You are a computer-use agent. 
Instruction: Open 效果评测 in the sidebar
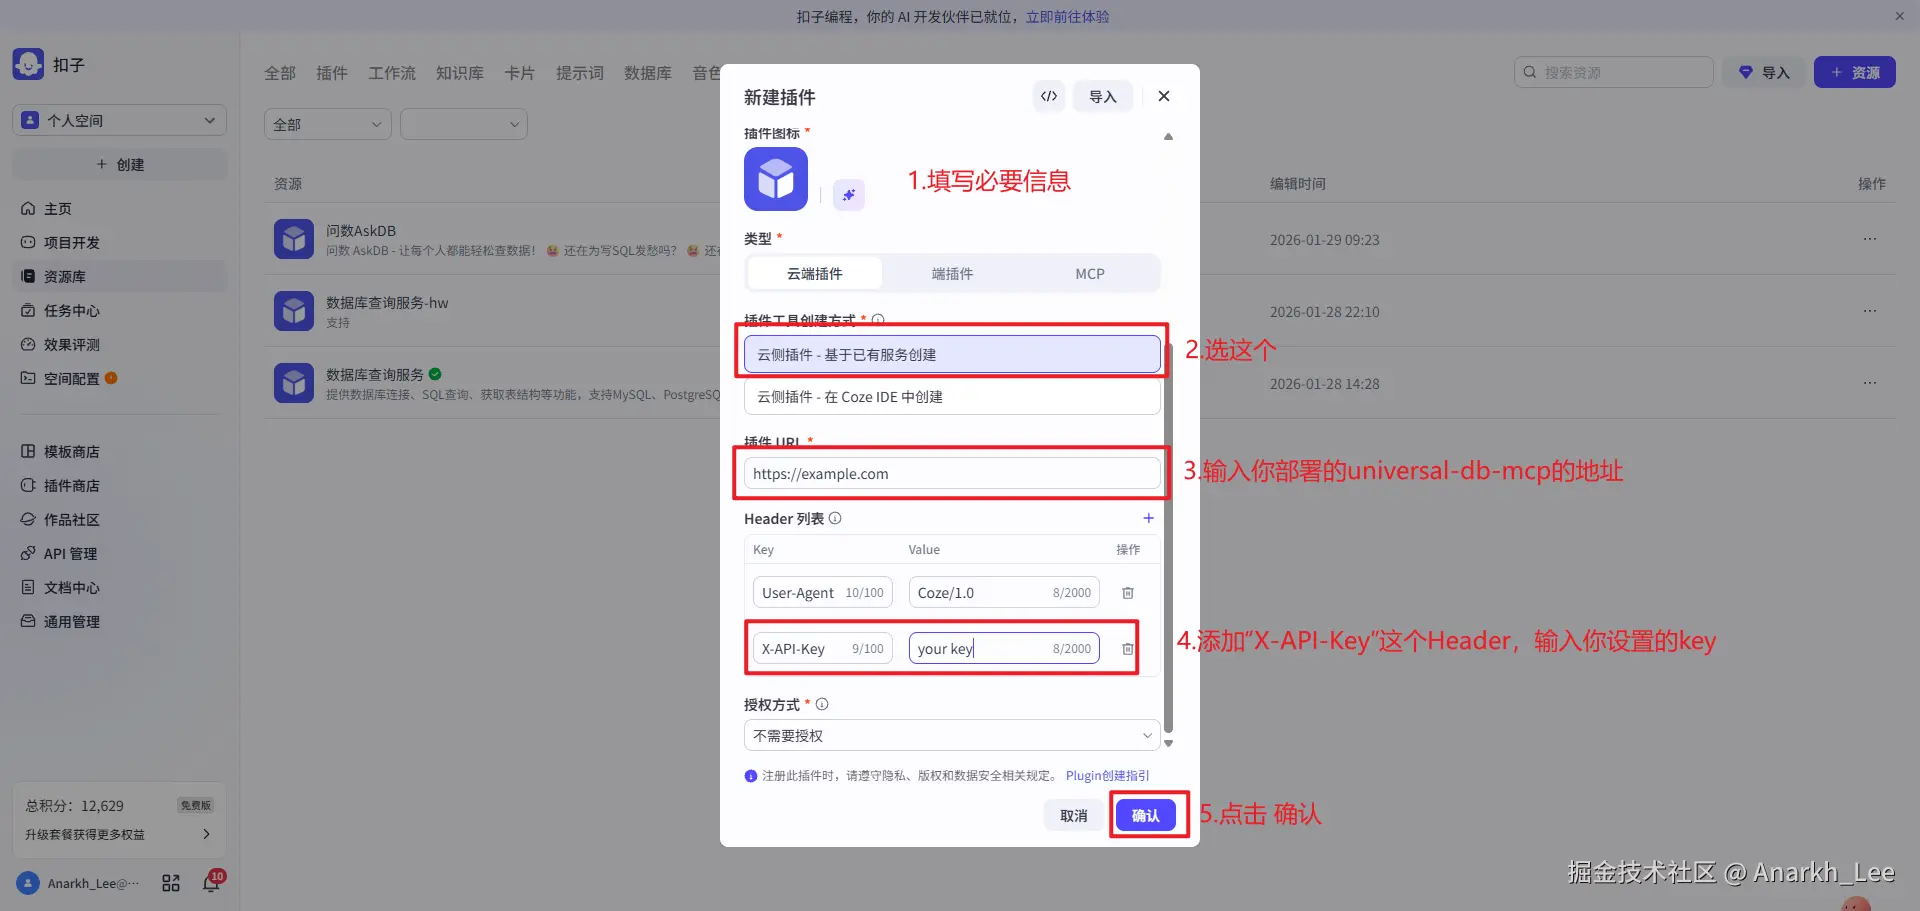click(x=120, y=345)
